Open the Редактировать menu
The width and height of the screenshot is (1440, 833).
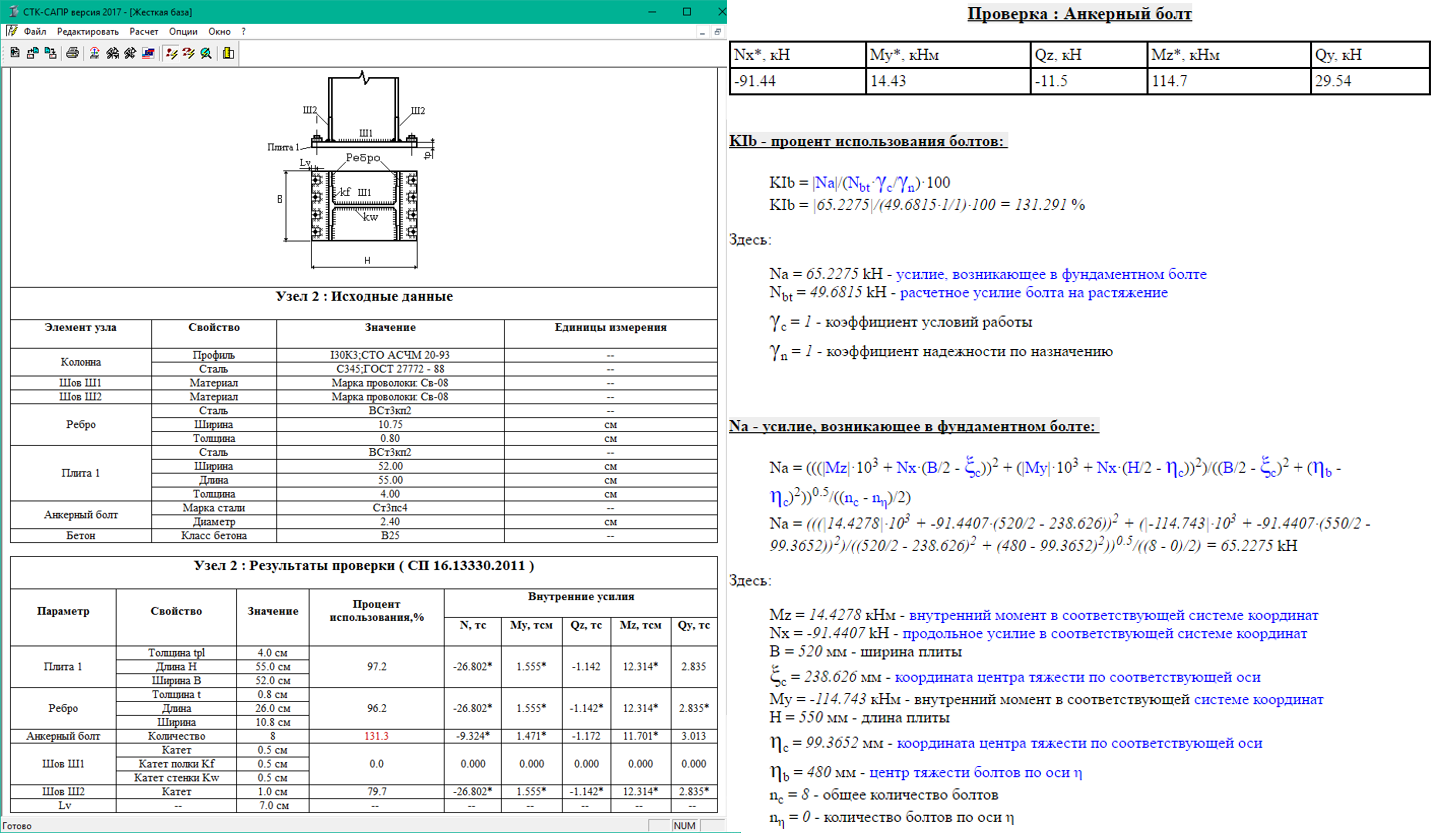(x=88, y=32)
